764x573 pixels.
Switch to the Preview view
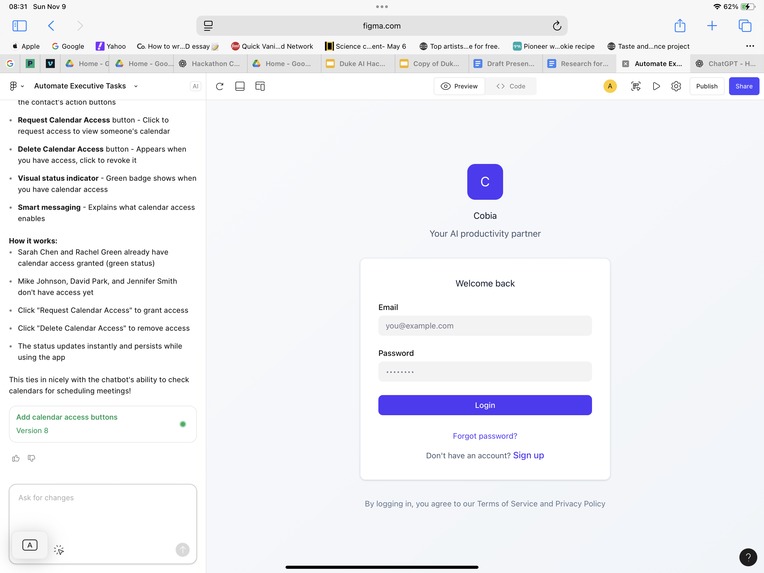click(459, 86)
